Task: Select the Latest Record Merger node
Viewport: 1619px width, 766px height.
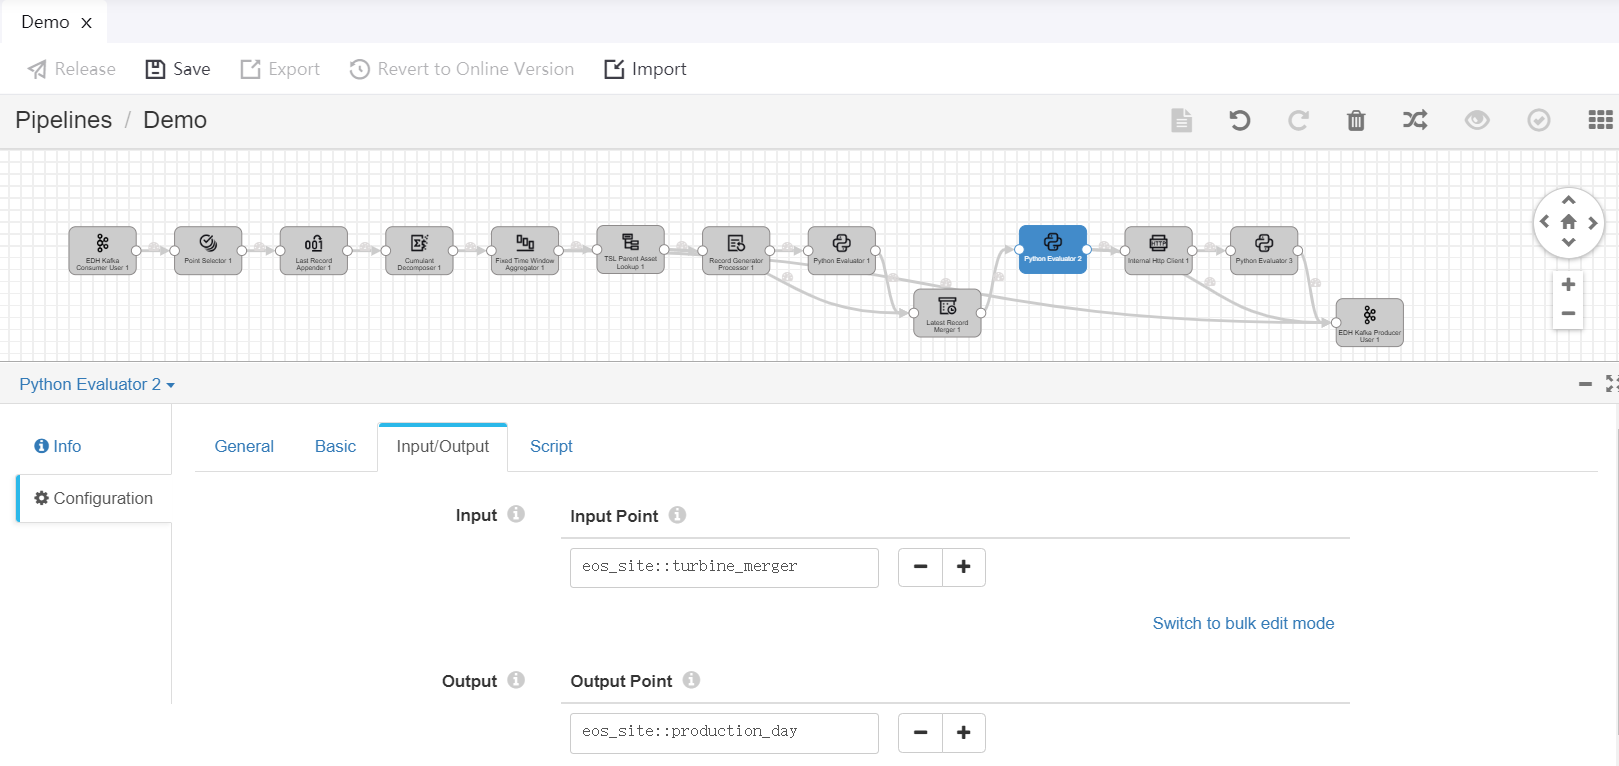Action: (947, 313)
